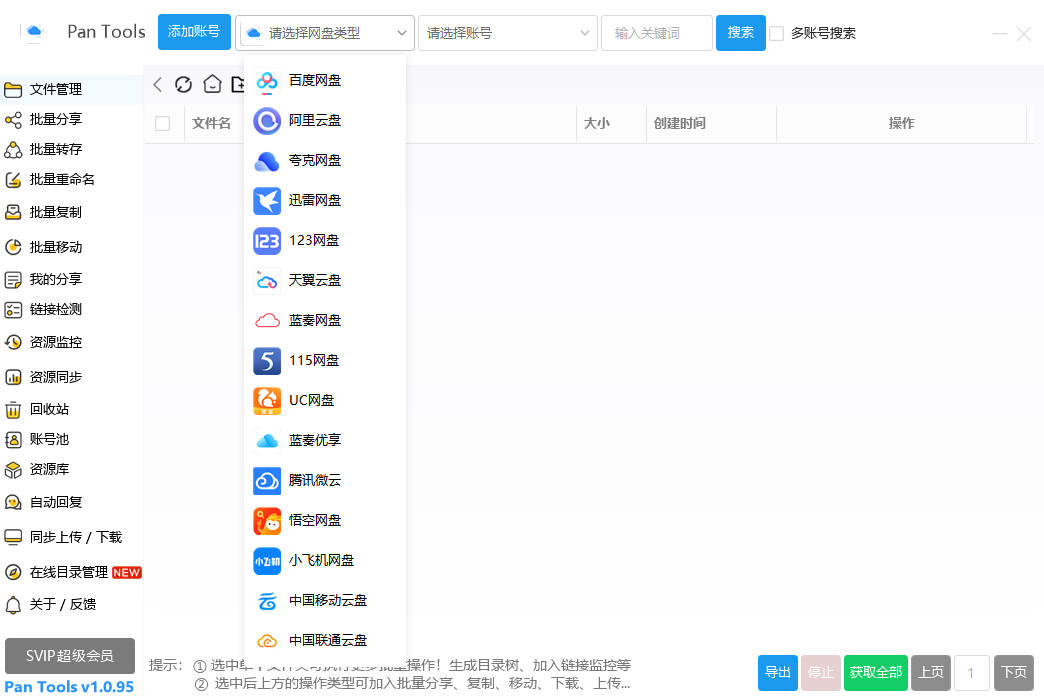The image size is (1044, 696).
Task: Click the refresh icon in the file toolbar
Action: click(183, 84)
